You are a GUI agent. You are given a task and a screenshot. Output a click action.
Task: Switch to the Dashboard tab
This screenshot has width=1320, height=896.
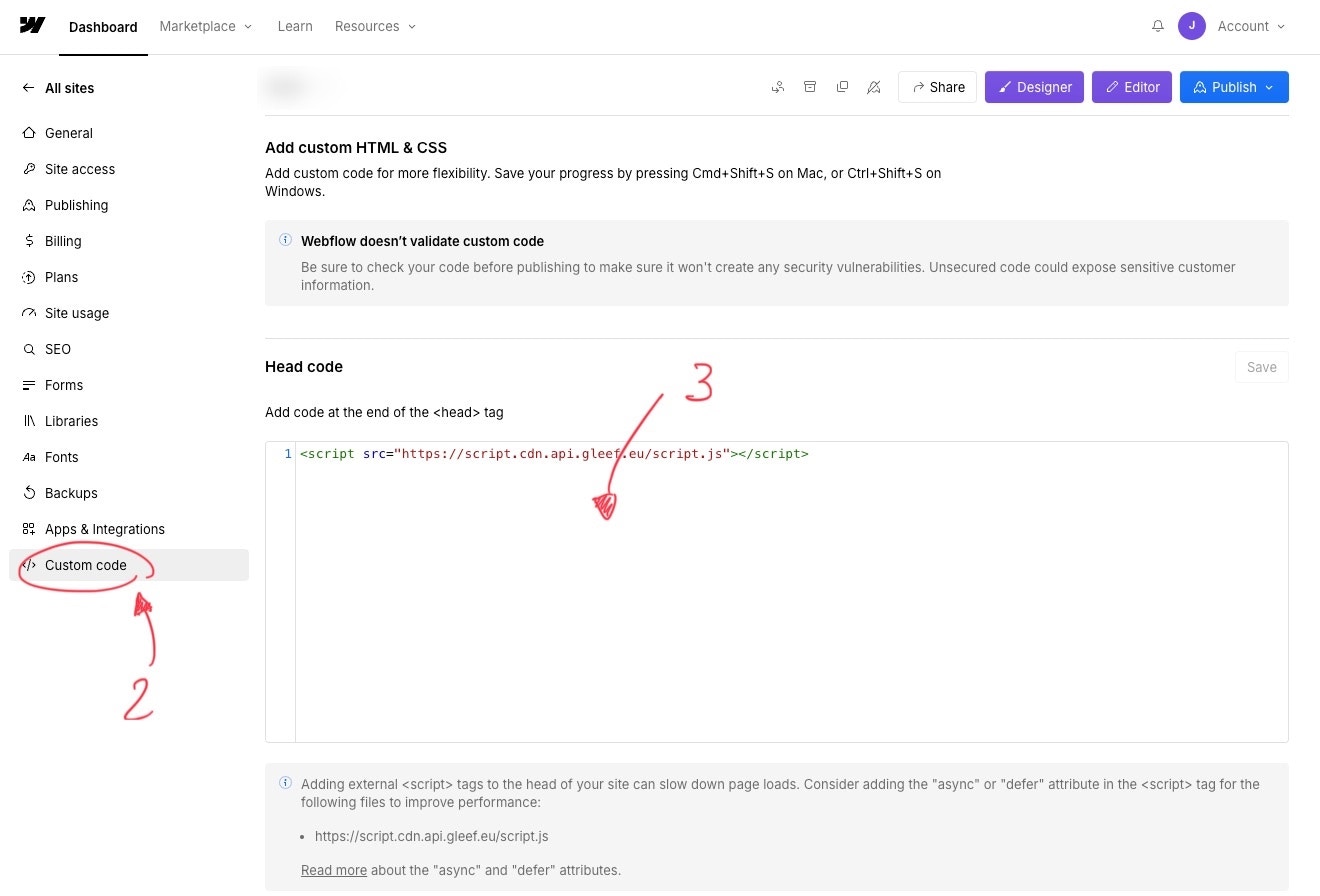(102, 27)
